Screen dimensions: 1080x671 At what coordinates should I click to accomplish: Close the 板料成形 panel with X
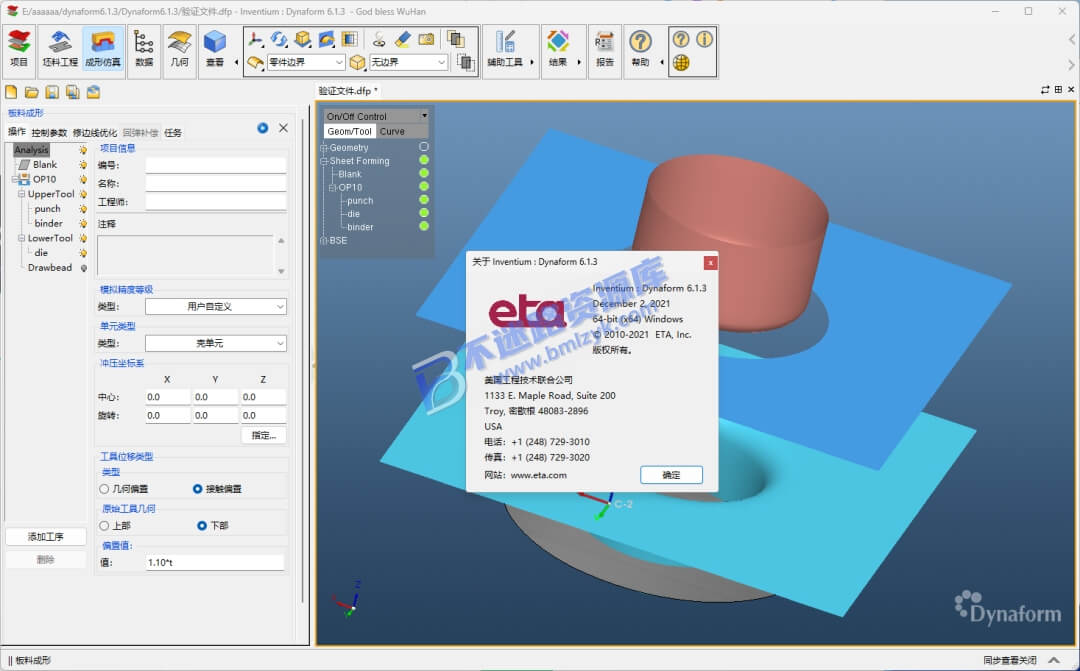click(283, 128)
